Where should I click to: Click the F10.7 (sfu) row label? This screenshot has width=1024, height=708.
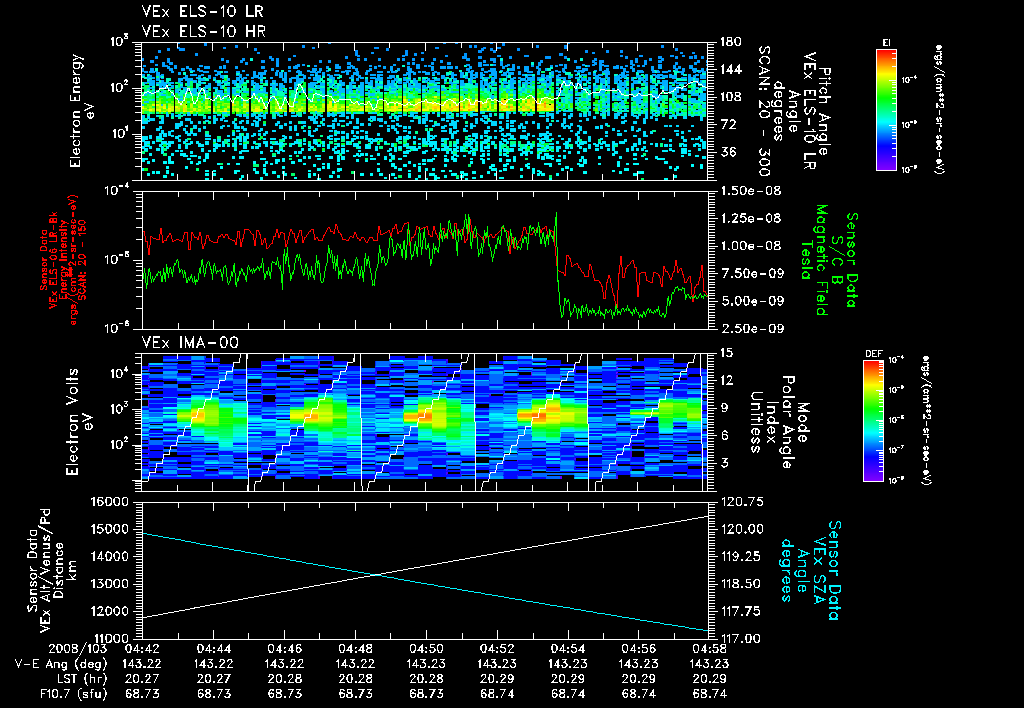coord(72,694)
